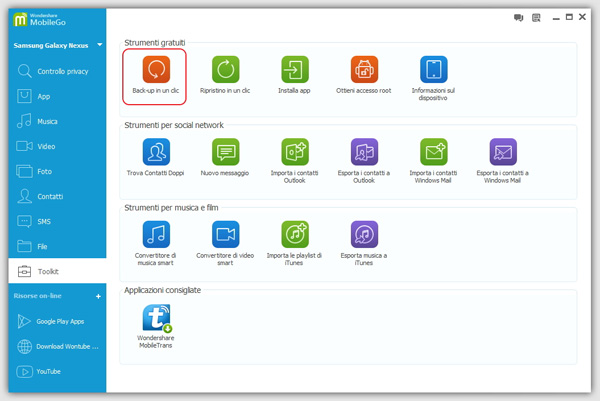Open the feedback chat bubble icon
Viewport: 600px width, 401px height.
coord(518,18)
